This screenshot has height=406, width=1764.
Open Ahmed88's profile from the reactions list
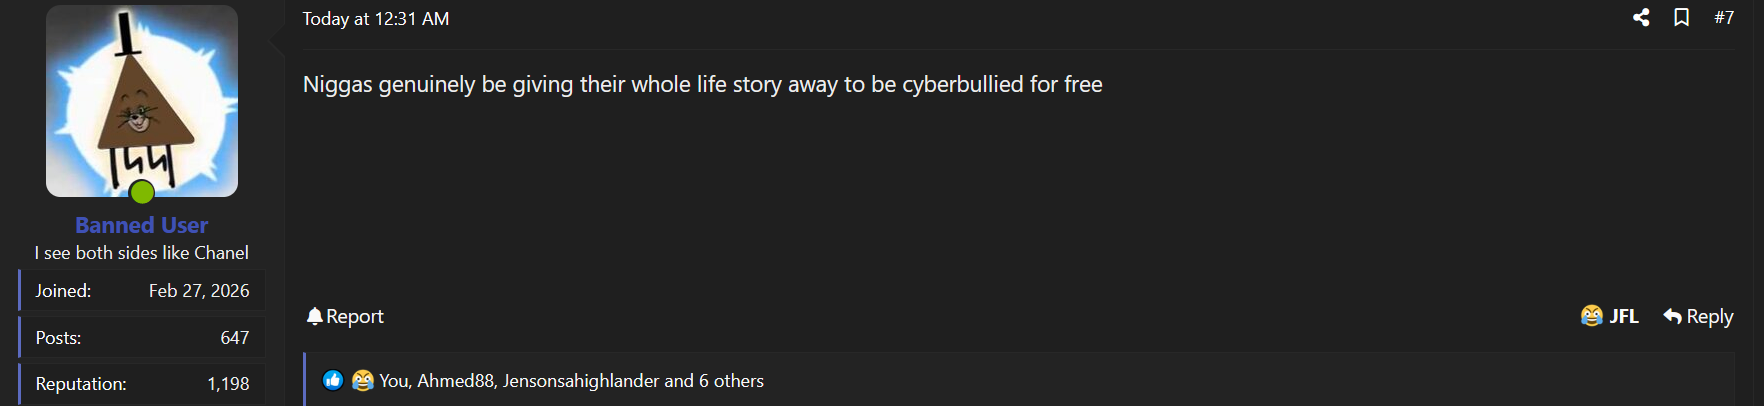point(456,381)
